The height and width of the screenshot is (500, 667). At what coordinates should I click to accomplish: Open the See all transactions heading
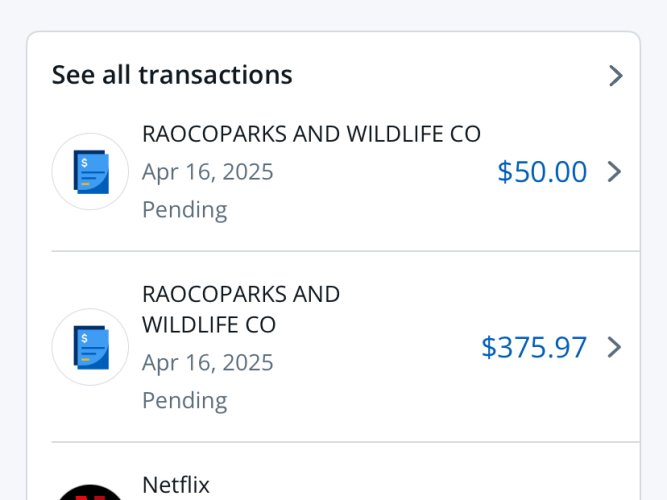click(x=172, y=75)
